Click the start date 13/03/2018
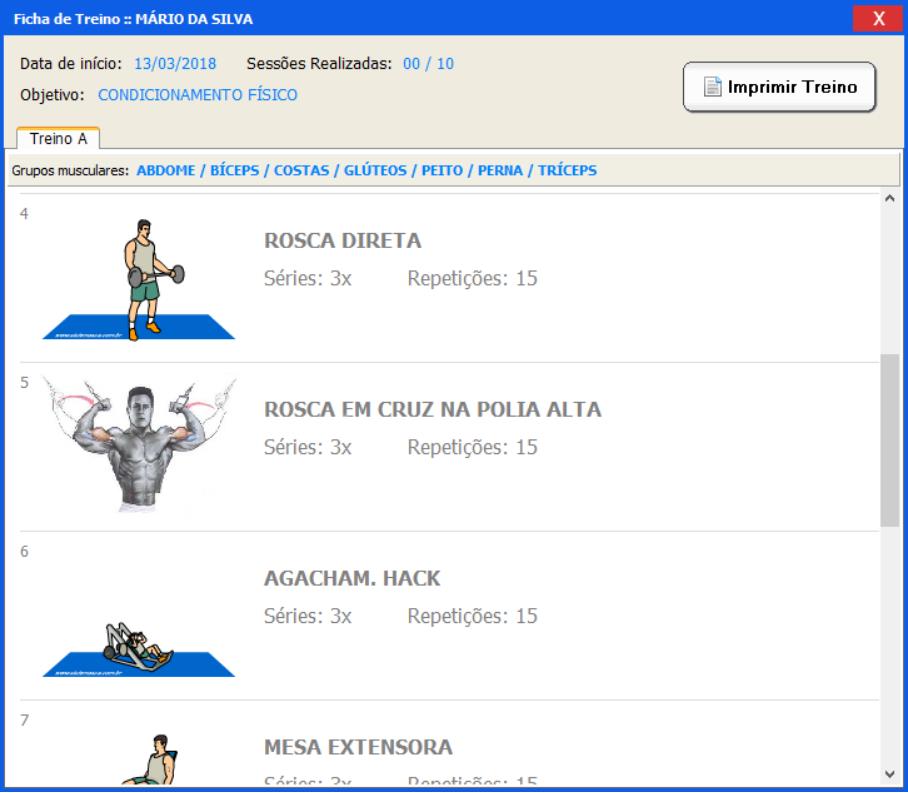The width and height of the screenshot is (908, 793). click(175, 64)
